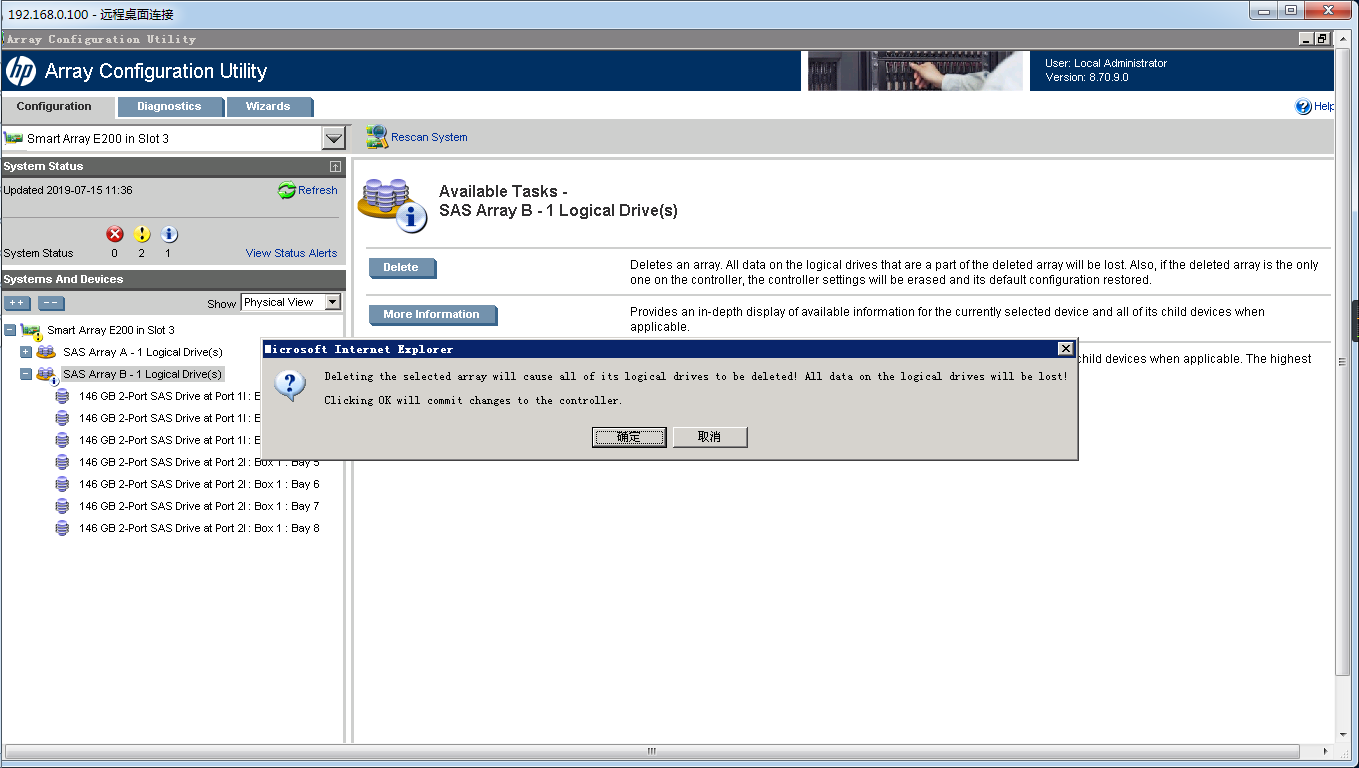Click the drive icon for Bay 7
This screenshot has width=1359, height=768.
(62, 506)
